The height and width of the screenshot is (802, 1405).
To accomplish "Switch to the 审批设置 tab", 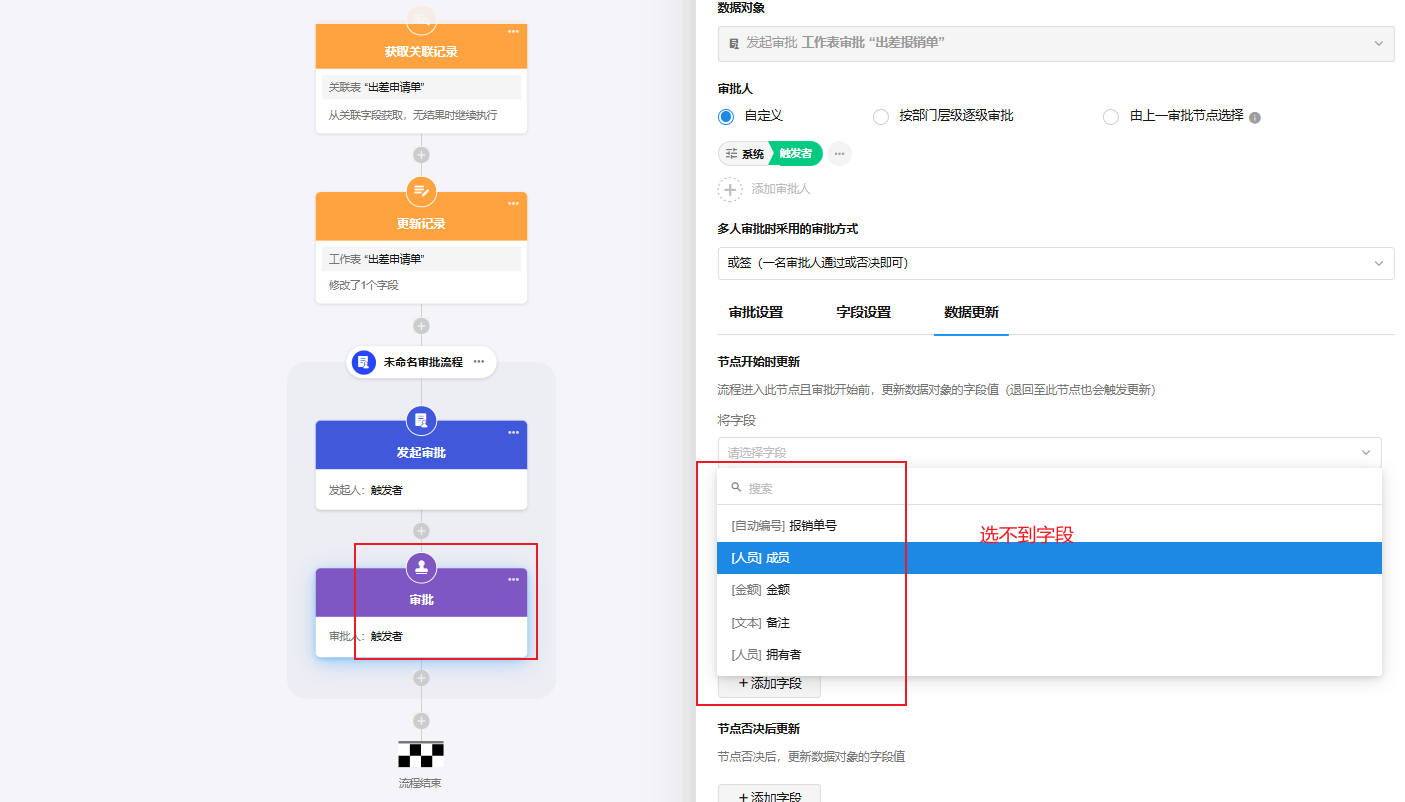I will point(756,312).
